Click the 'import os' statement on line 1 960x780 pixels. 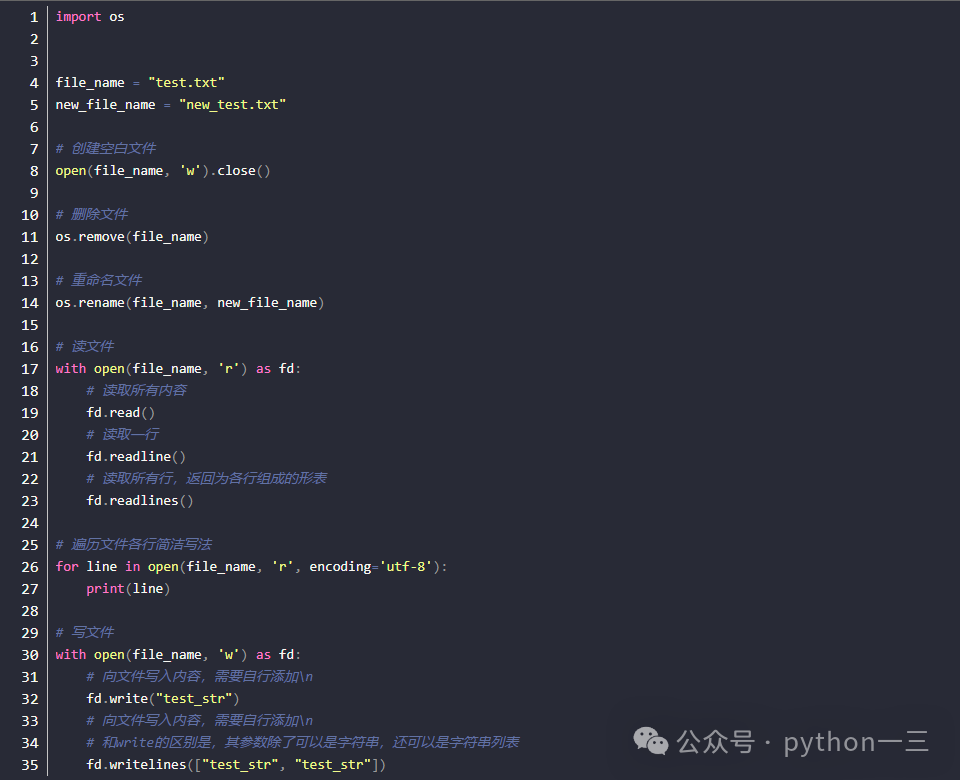coord(90,17)
